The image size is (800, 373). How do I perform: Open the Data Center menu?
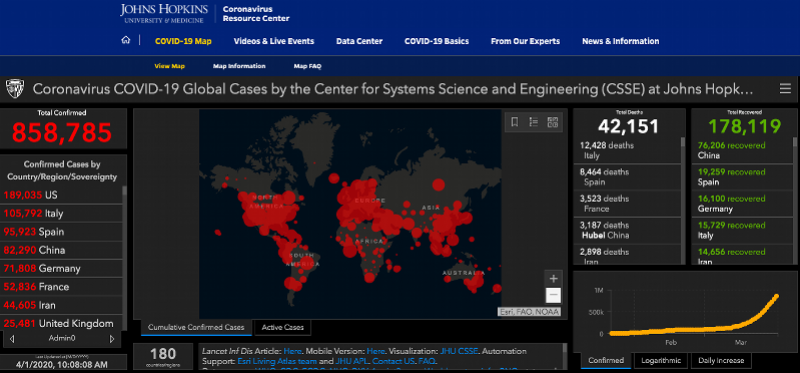click(x=359, y=41)
